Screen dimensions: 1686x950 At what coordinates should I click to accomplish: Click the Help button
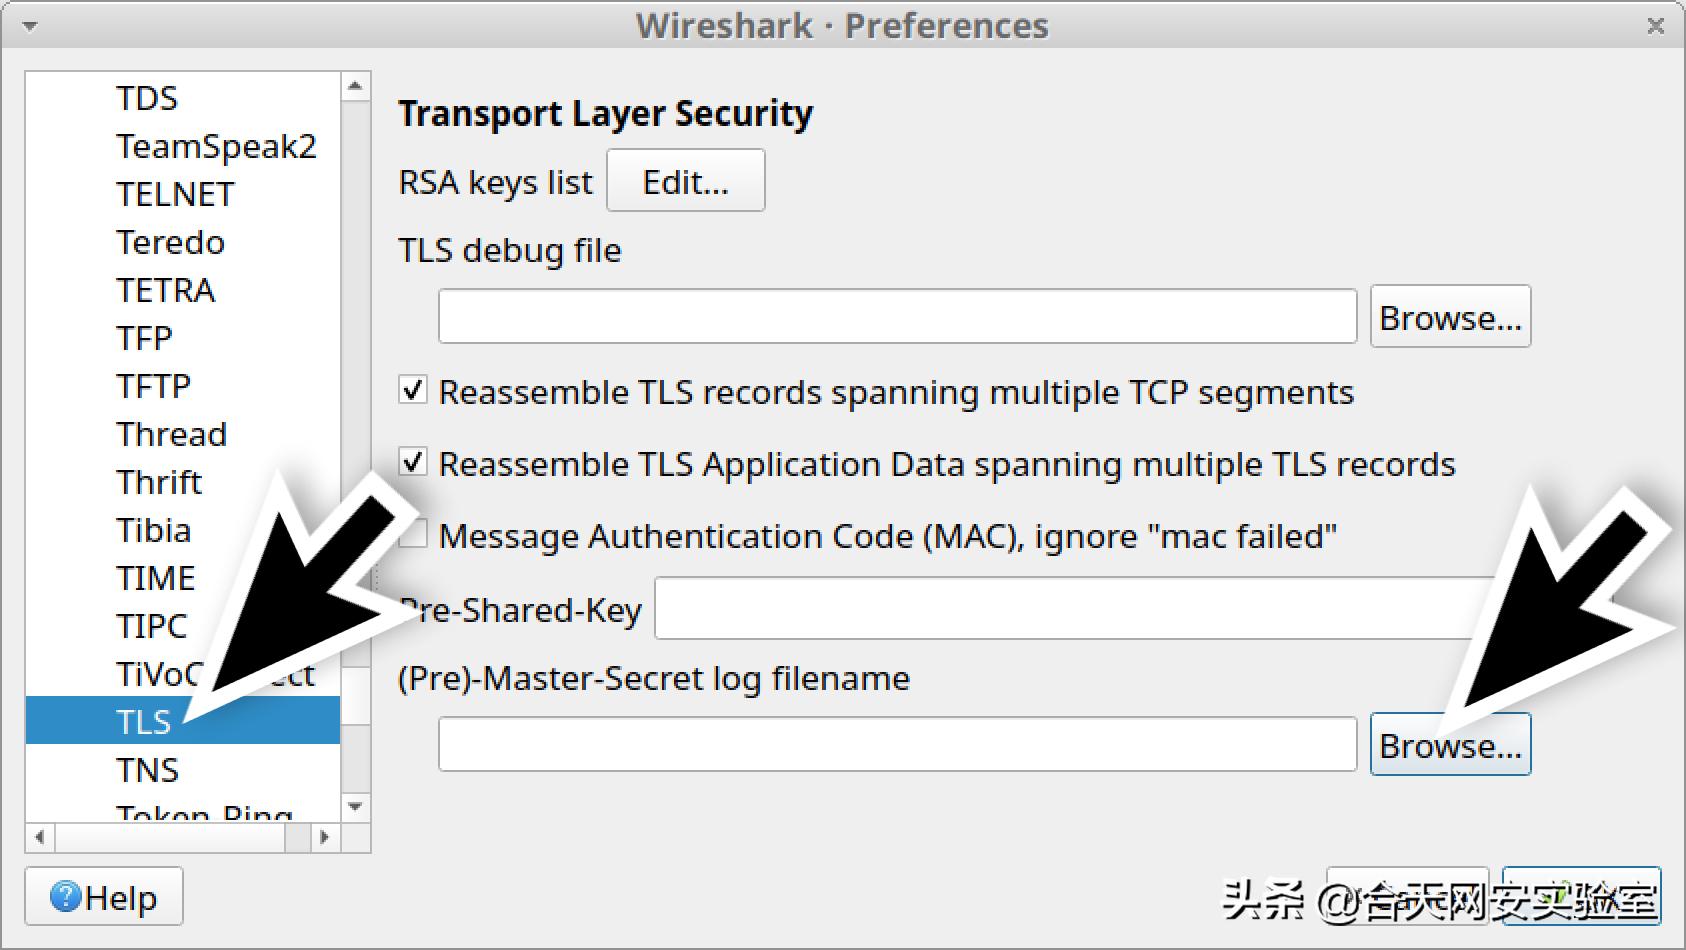click(x=104, y=897)
